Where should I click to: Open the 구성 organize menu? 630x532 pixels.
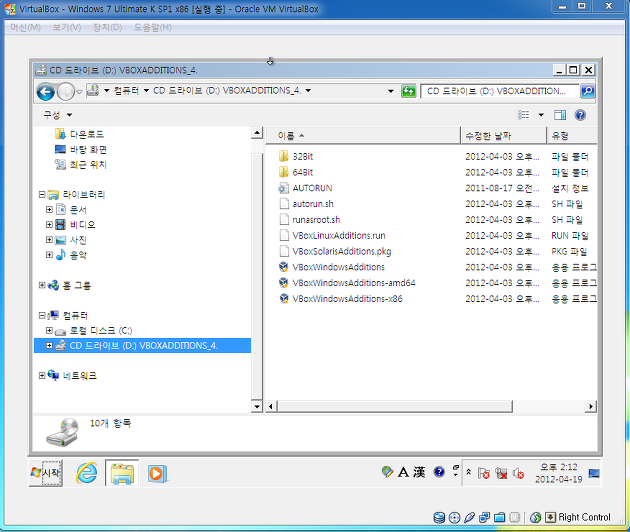click(x=57, y=115)
